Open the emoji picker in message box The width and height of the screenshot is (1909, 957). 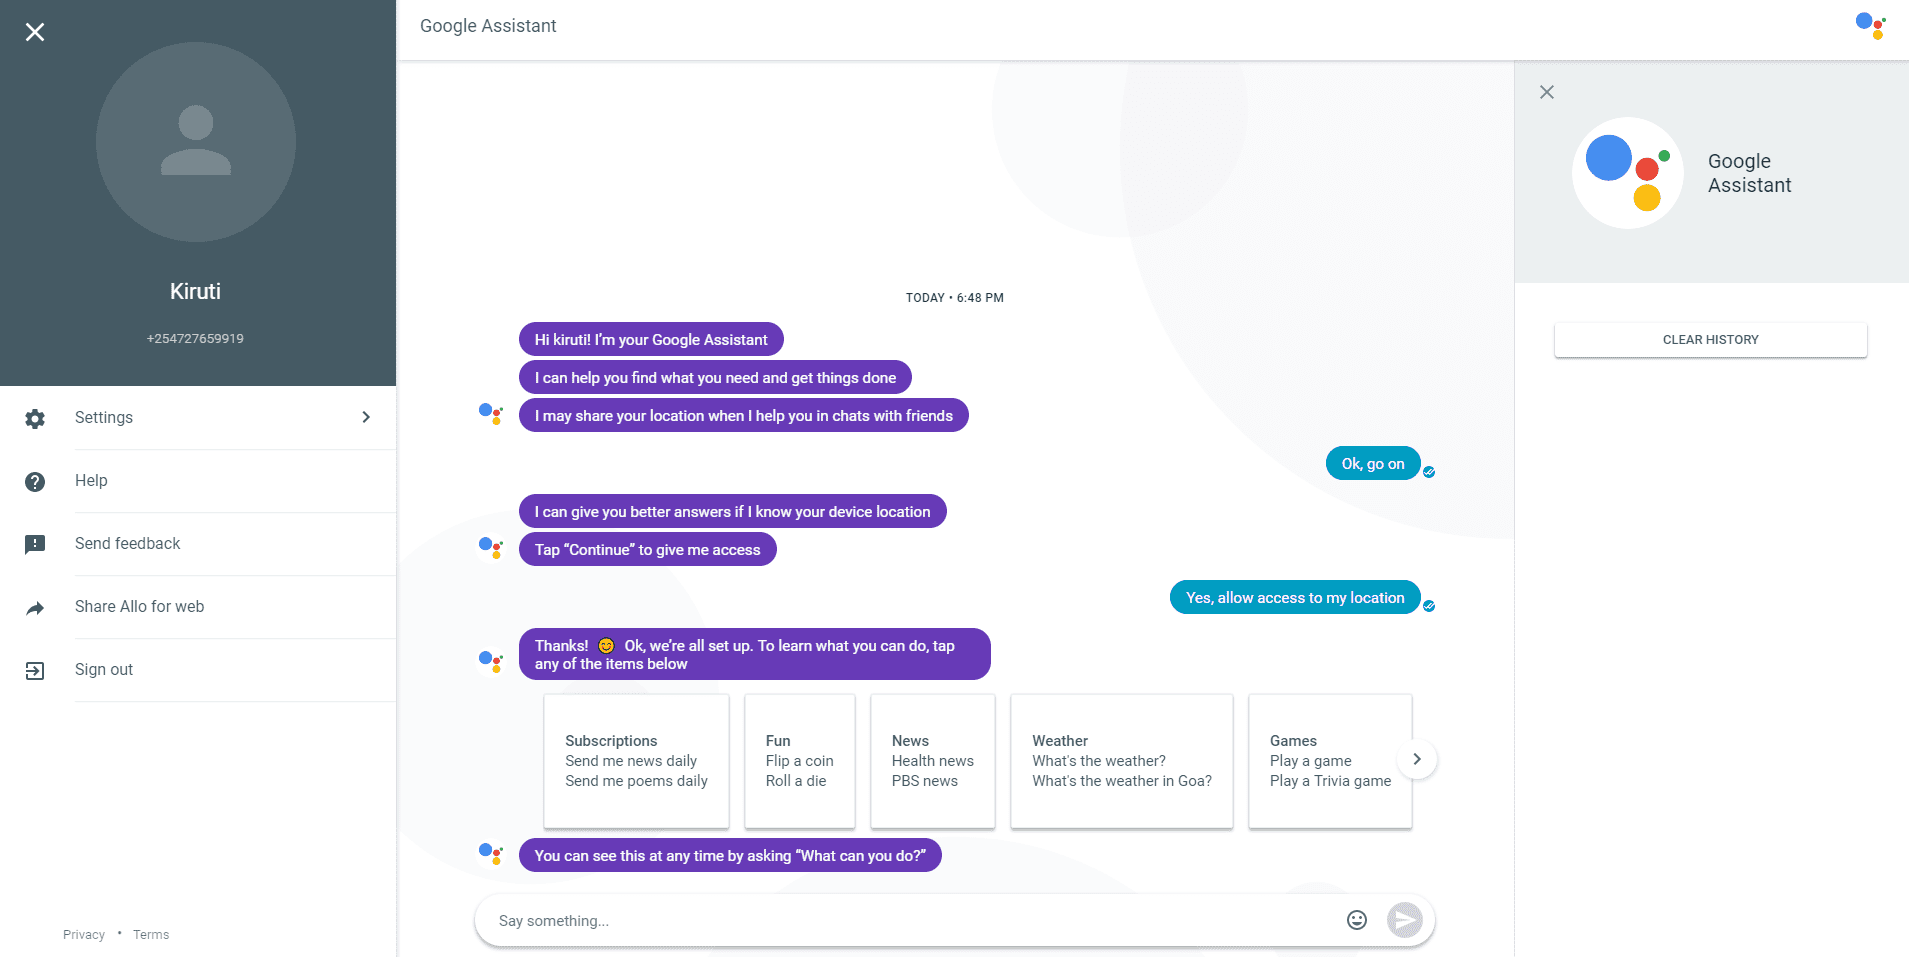(x=1357, y=920)
